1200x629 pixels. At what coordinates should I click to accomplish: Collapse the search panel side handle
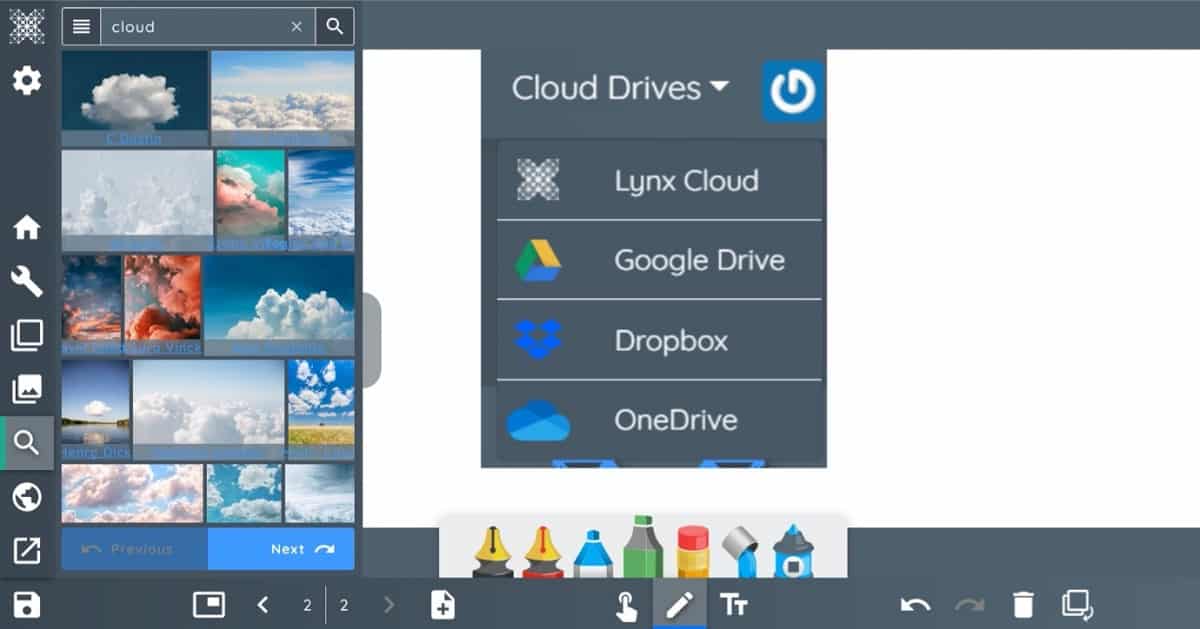click(x=371, y=340)
